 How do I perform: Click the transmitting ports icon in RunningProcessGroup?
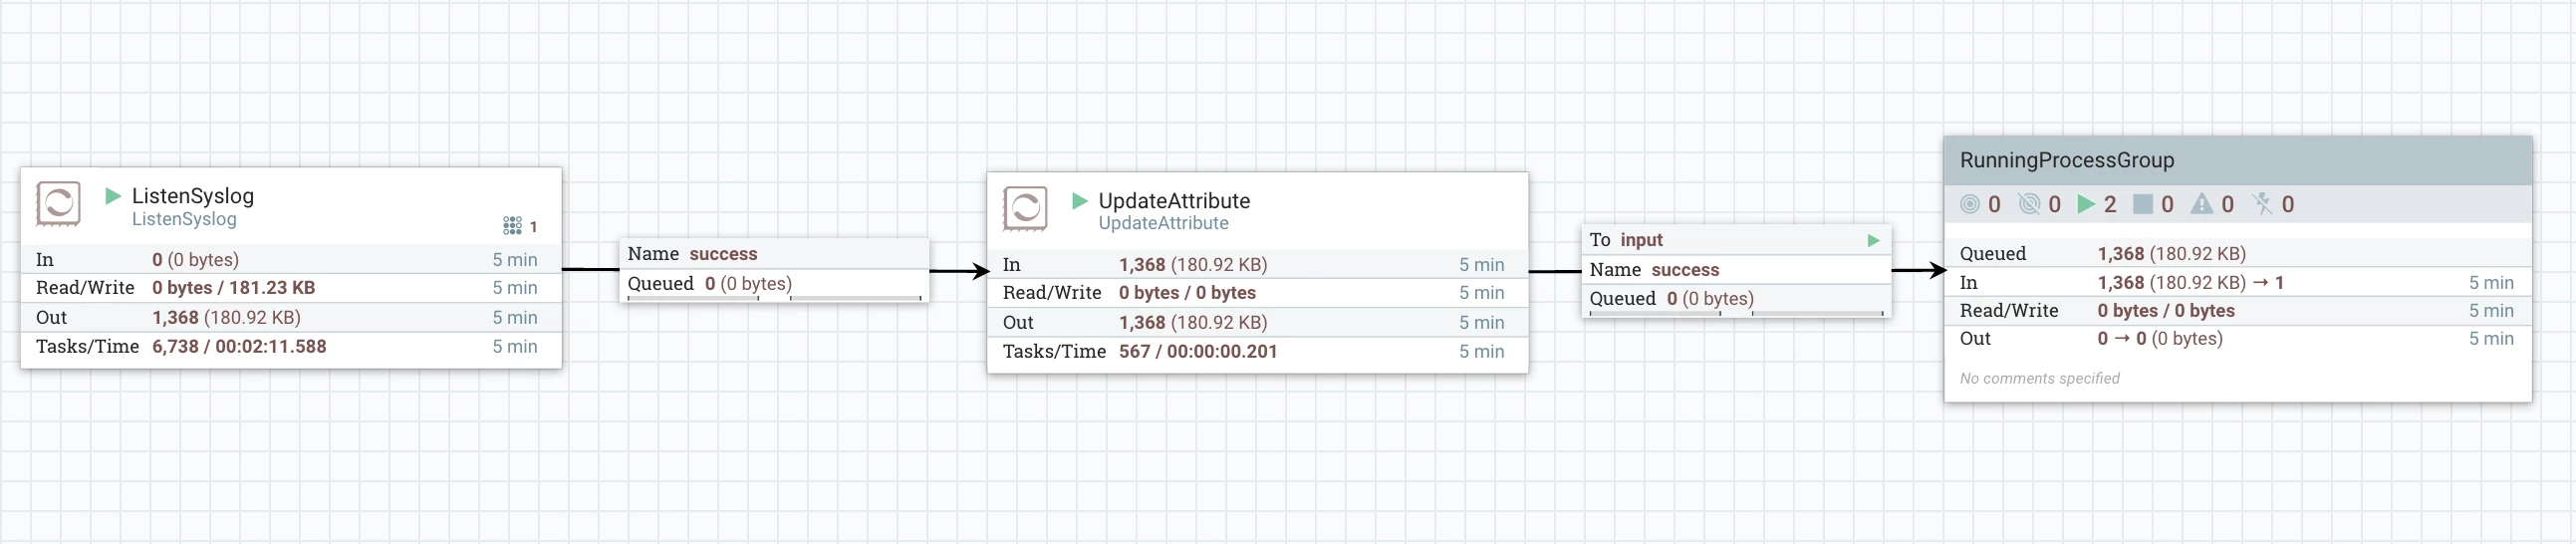pos(1970,204)
